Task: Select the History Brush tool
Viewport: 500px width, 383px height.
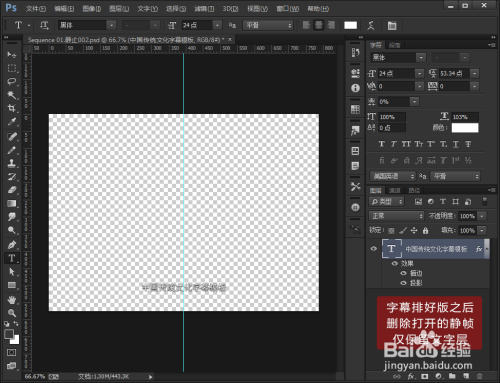Action: (12, 177)
